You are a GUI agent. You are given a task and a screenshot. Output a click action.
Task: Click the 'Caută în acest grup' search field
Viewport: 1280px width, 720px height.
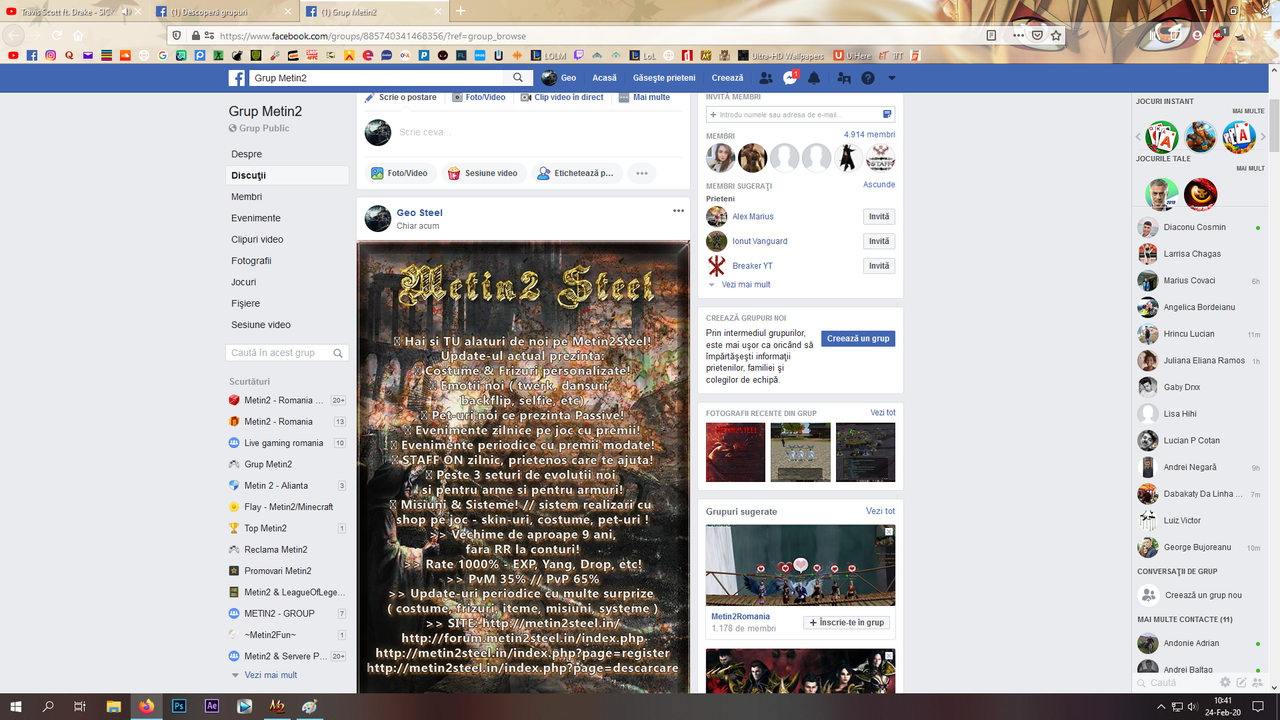287,353
